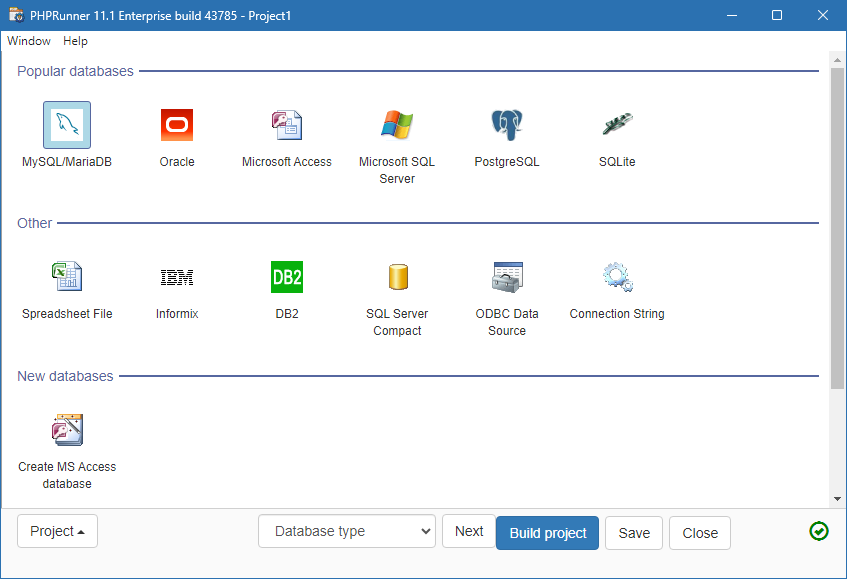Pick the ODBC Data Source icon
The height and width of the screenshot is (579, 847).
point(507,277)
